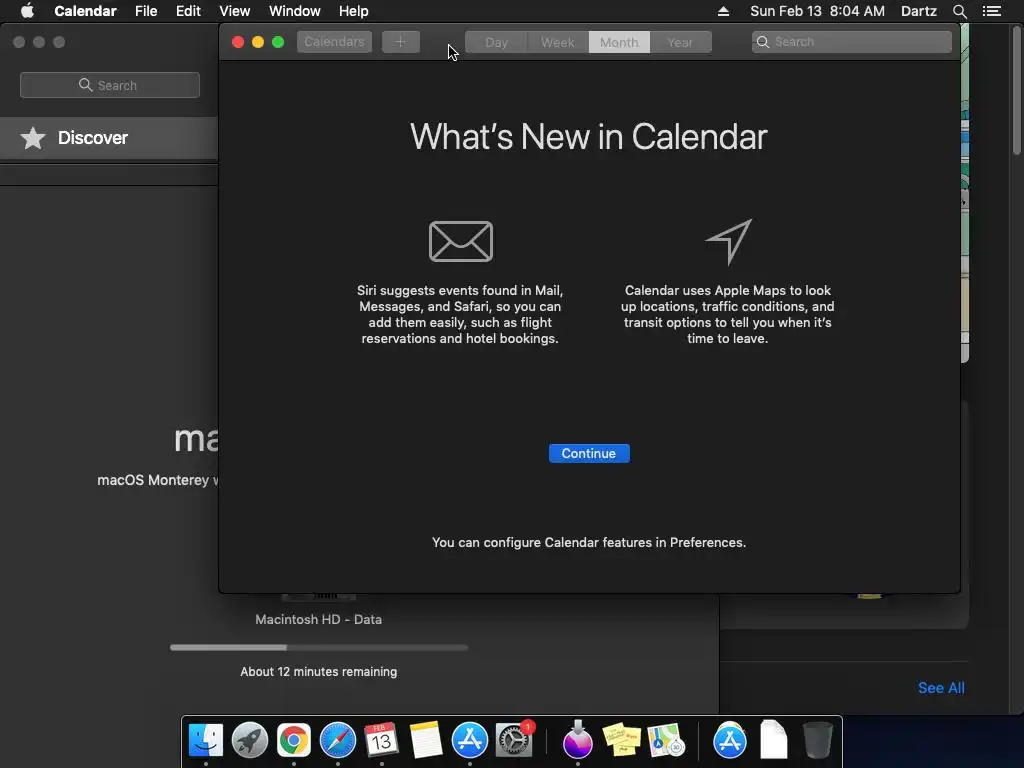Open the Help menu
The width and height of the screenshot is (1024, 768).
pos(353,11)
